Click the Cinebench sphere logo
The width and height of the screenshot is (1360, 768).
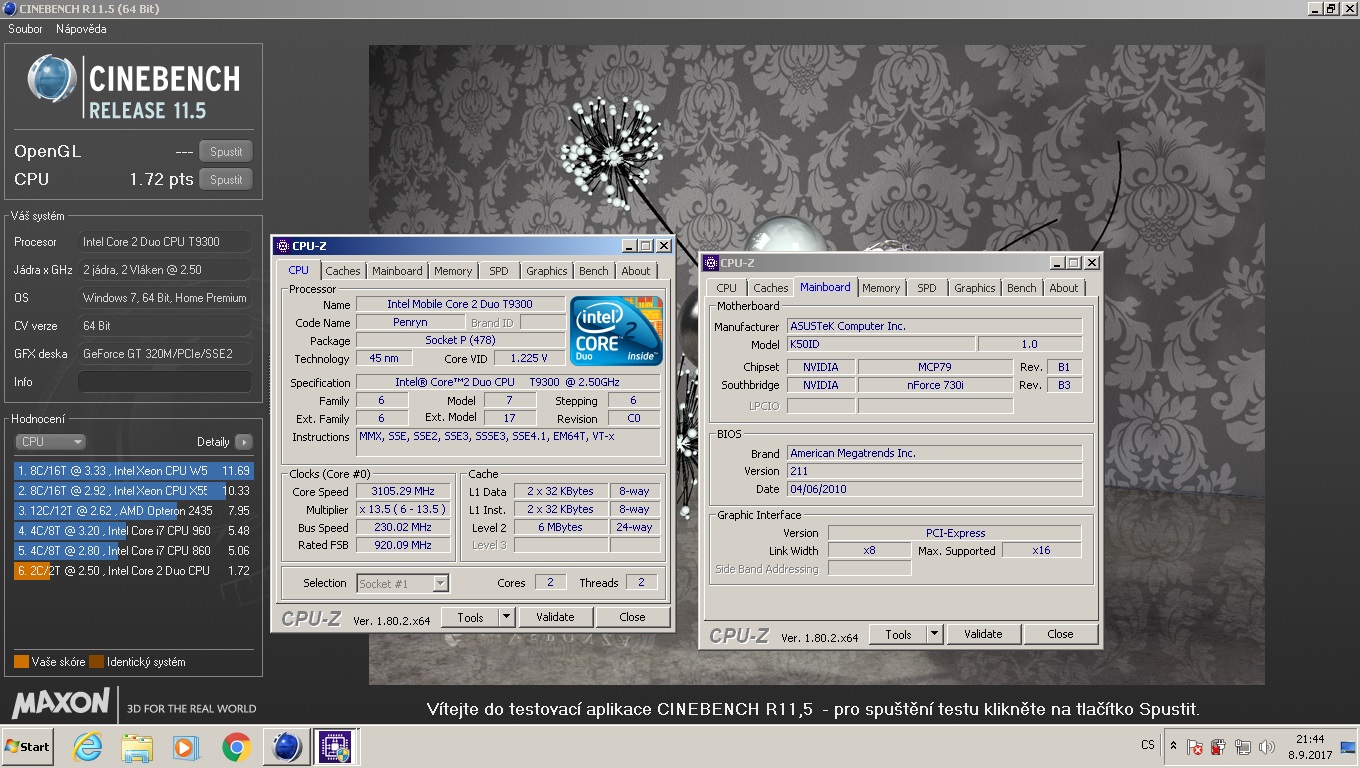coord(52,79)
